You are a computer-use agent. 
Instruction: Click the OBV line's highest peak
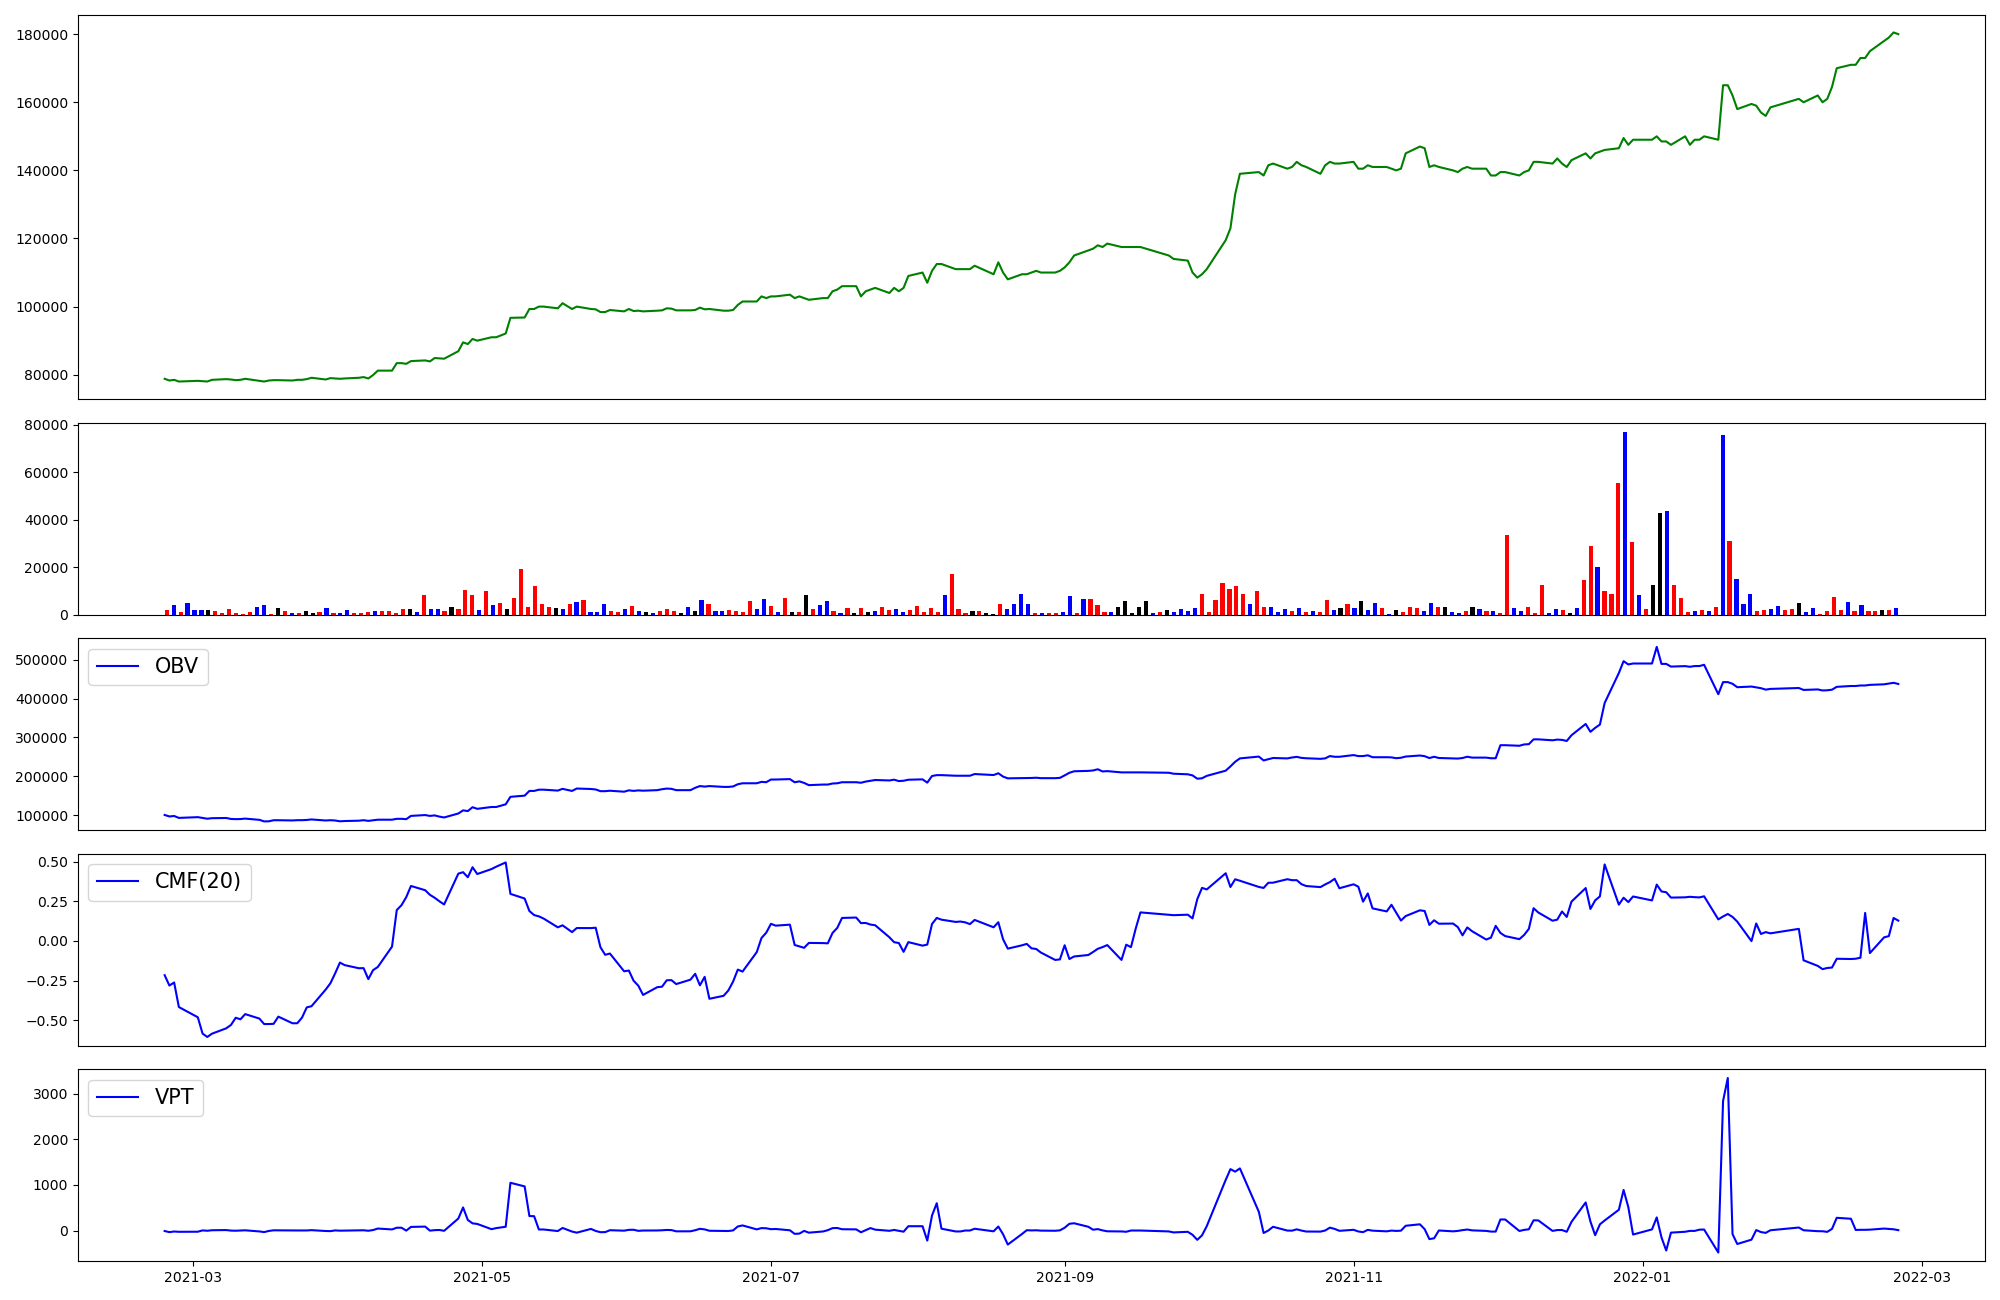pos(1656,647)
